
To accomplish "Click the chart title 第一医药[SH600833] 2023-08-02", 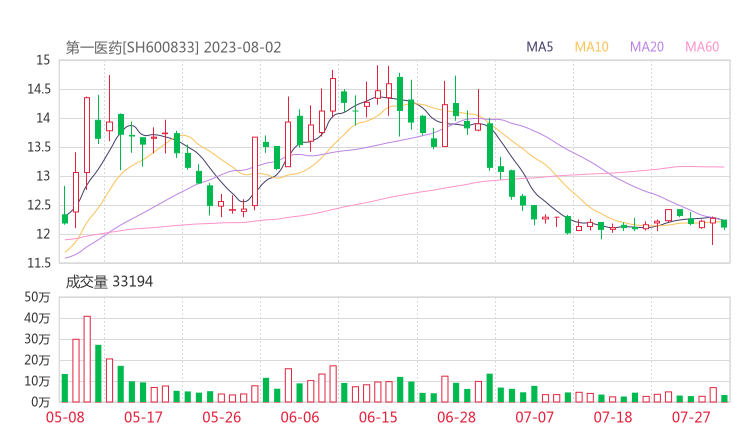I will 173,48.
